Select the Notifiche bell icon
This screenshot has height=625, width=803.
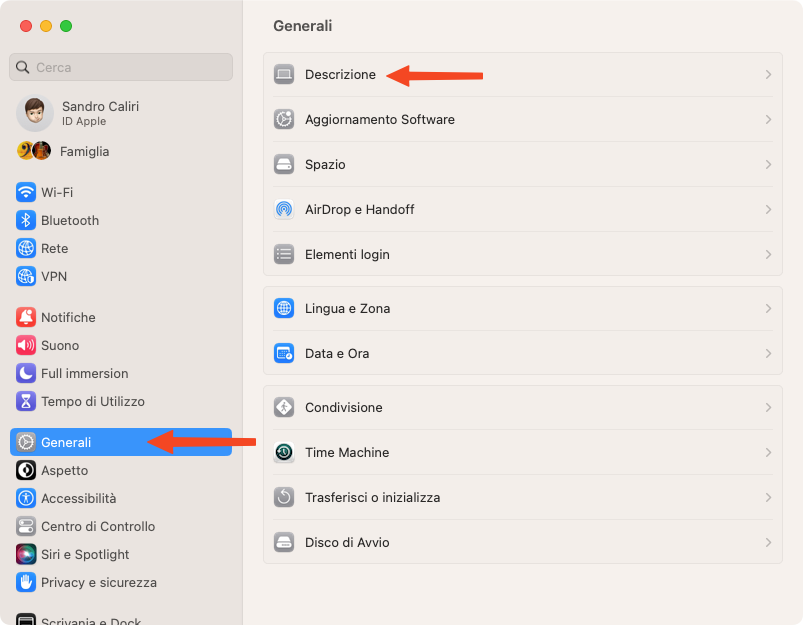click(x=26, y=318)
